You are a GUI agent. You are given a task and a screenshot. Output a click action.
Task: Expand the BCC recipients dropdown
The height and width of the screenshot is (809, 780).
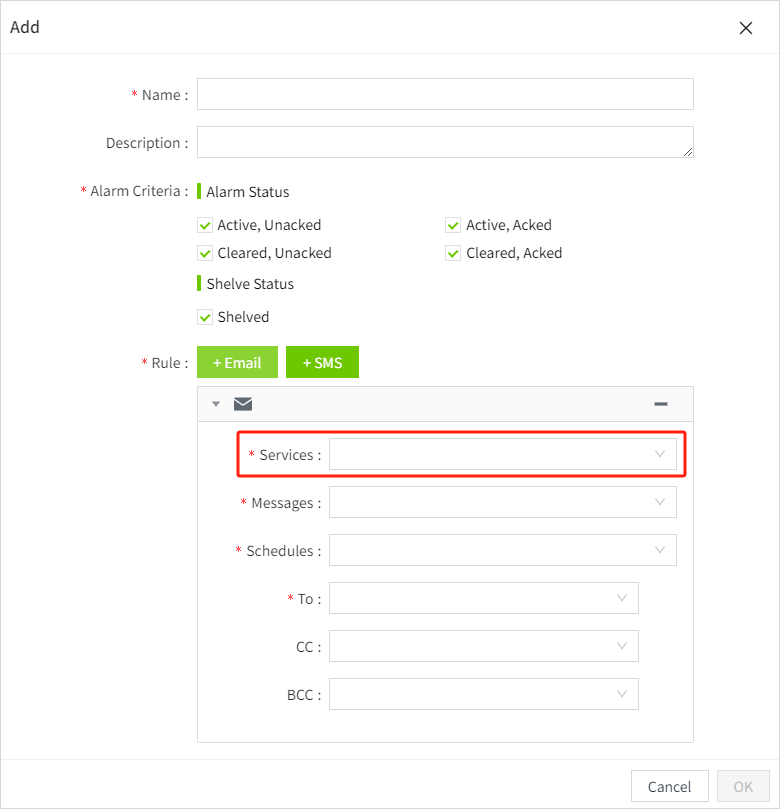tap(483, 694)
